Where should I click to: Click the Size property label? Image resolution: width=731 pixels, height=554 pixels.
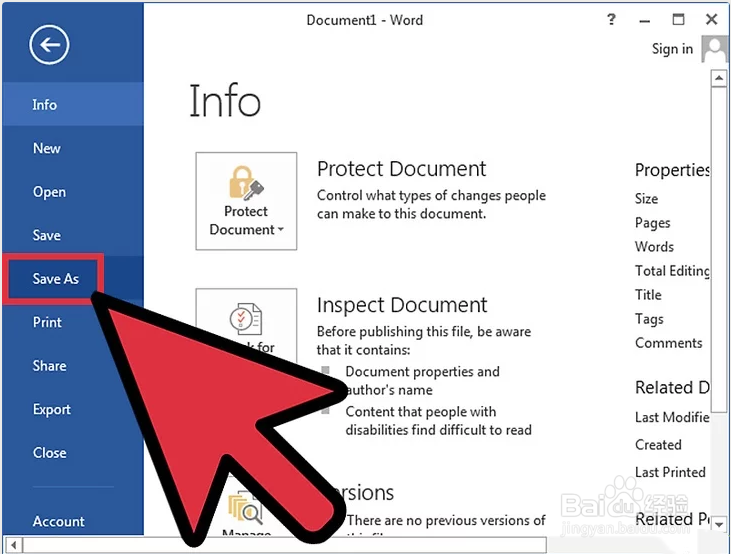646,199
